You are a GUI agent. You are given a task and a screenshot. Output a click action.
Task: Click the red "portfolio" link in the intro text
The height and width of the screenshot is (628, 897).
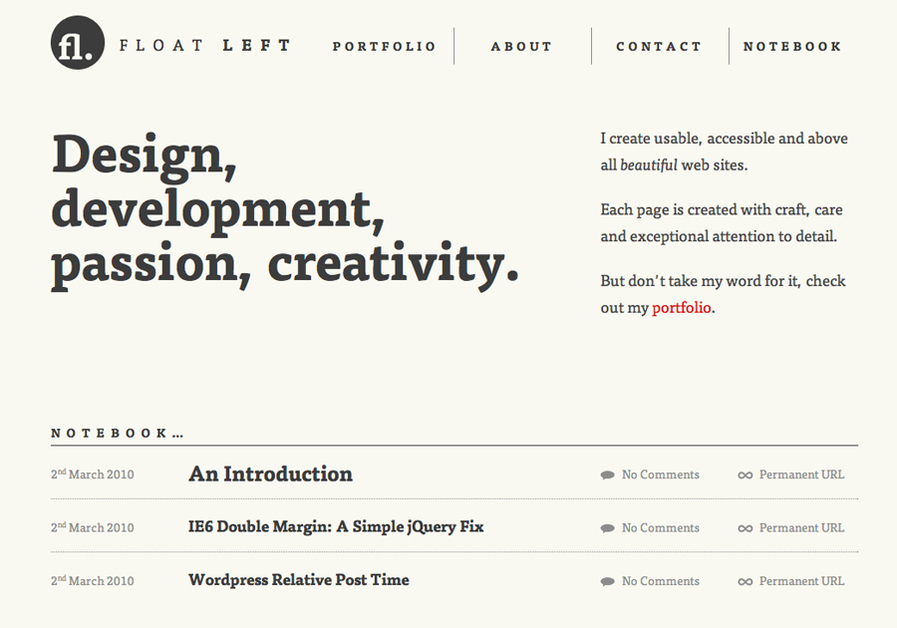[x=683, y=308]
